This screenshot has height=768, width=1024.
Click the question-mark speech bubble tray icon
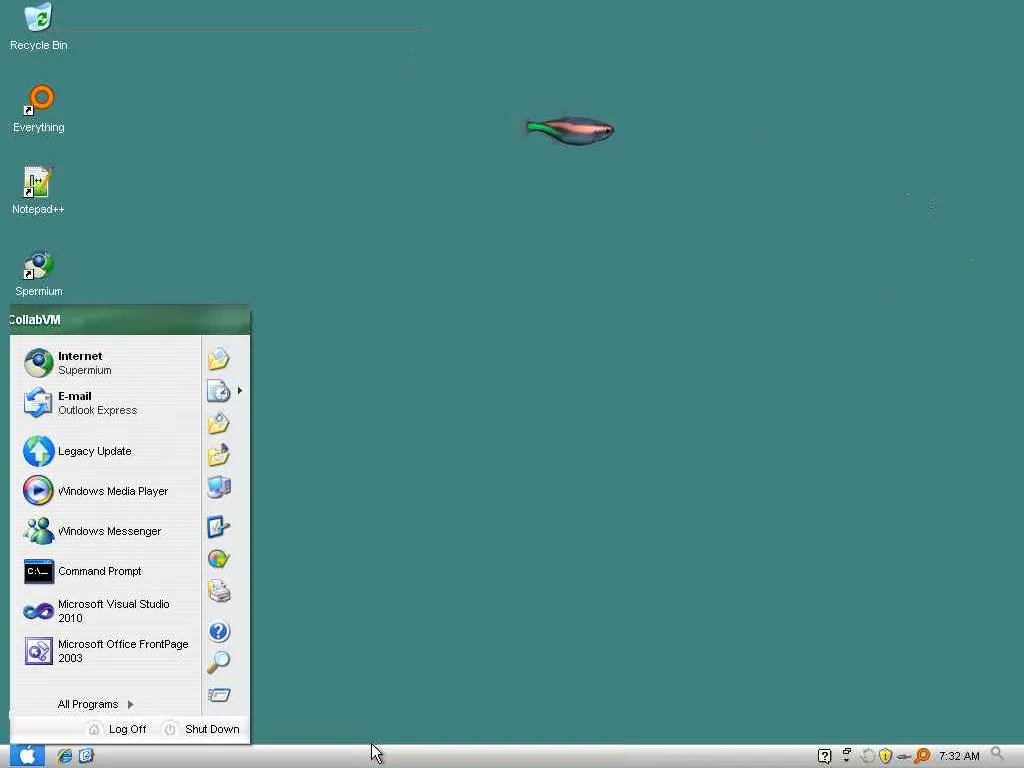coord(825,756)
